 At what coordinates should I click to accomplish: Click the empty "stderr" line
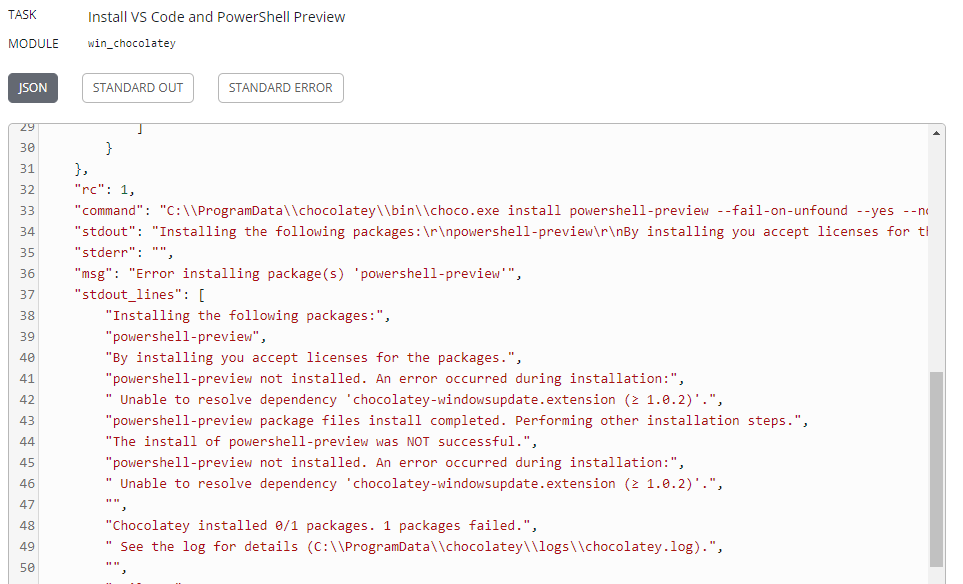pos(124,252)
